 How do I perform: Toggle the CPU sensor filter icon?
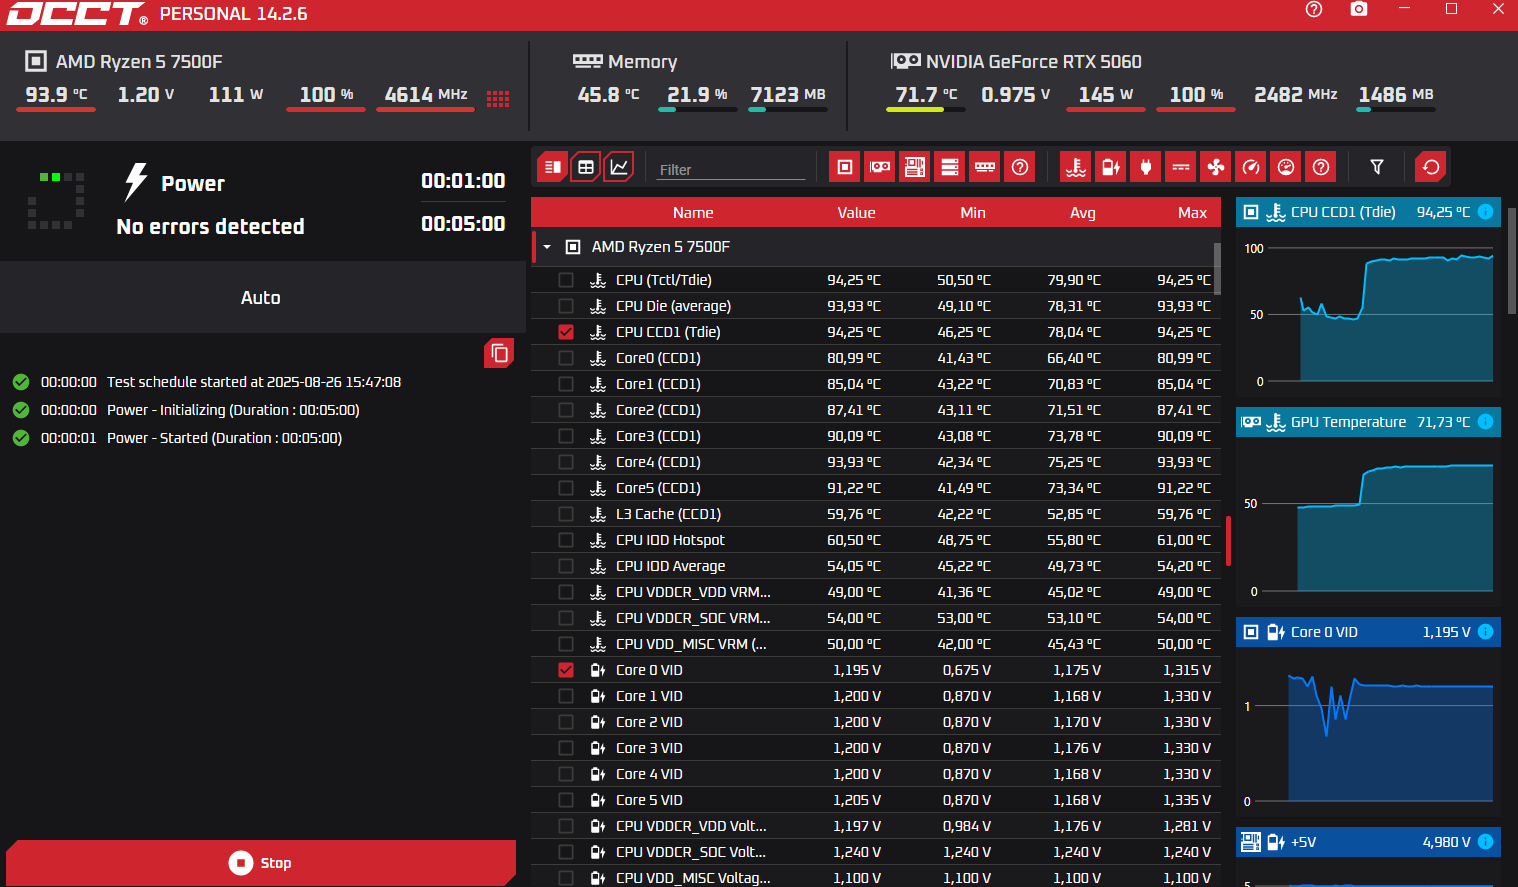tap(845, 167)
